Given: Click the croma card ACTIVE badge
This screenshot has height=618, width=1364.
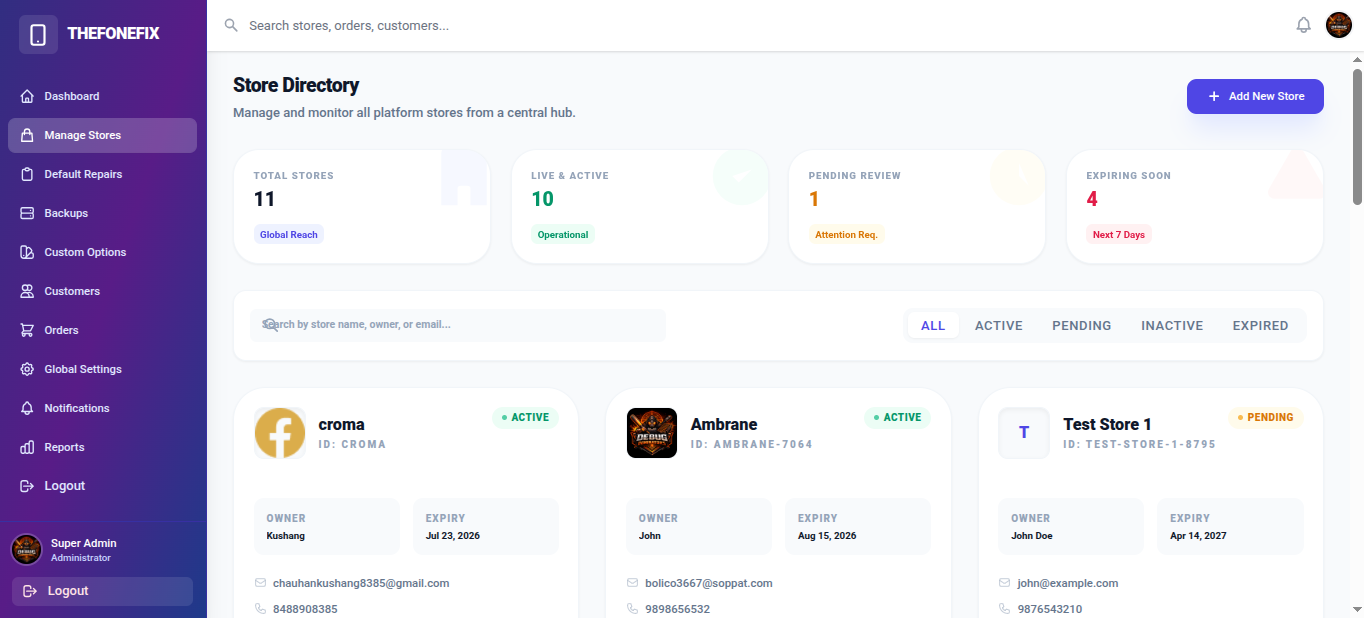Looking at the screenshot, I should (525, 417).
